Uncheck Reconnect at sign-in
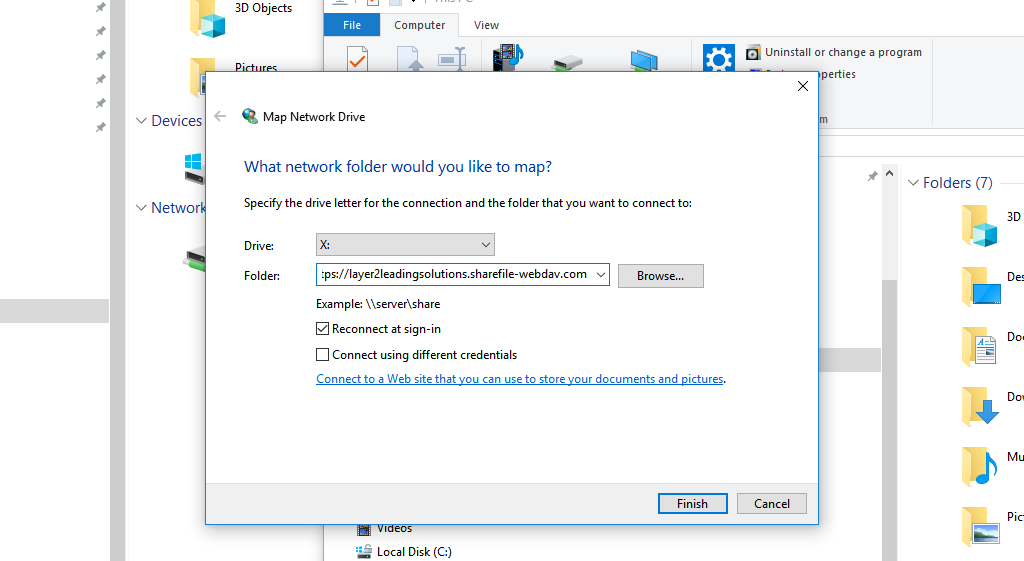The image size is (1024, 561). tap(323, 329)
